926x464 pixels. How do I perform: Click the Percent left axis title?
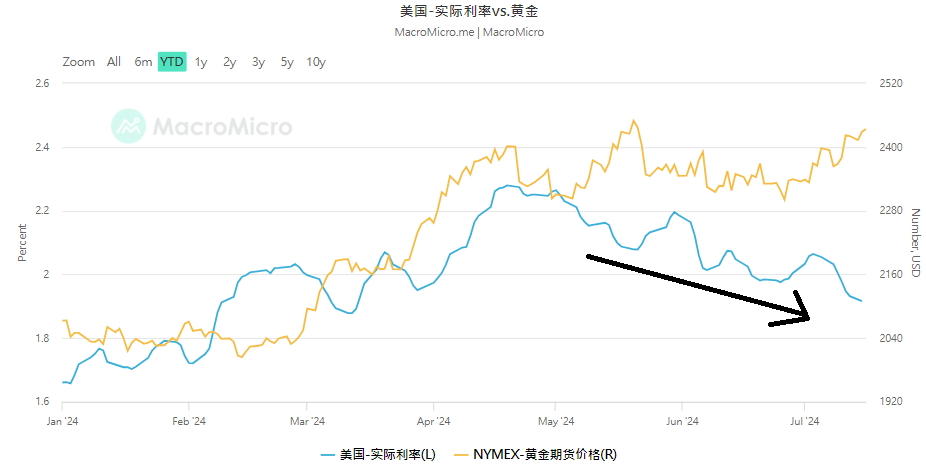(22, 243)
